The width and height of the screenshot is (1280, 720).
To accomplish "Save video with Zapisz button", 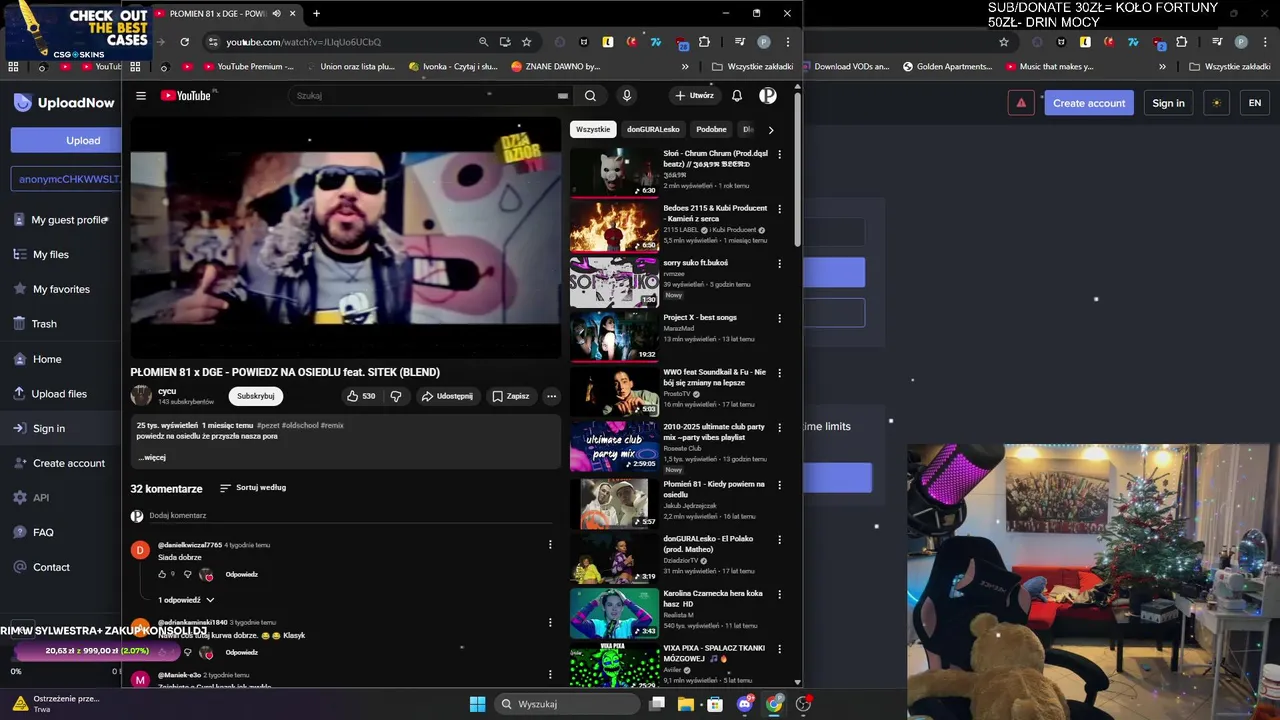I will pyautogui.click(x=510, y=396).
